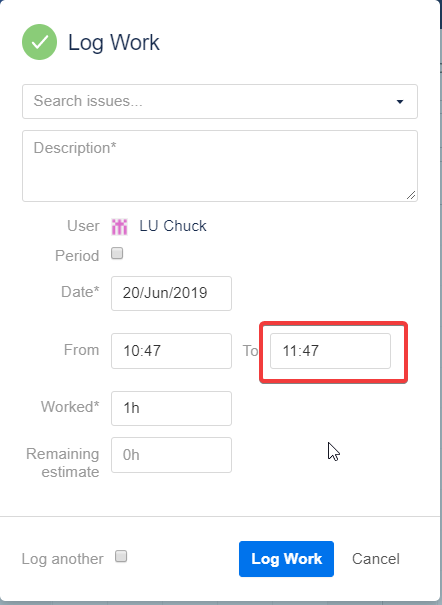Select the Worked field showing 1h
442x605 pixels.
[171, 409]
